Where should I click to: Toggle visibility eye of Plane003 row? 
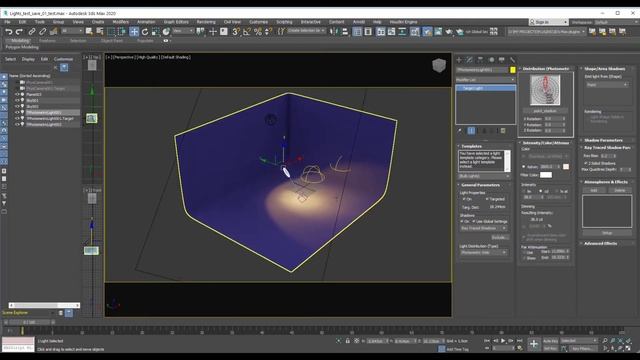coord(17,94)
